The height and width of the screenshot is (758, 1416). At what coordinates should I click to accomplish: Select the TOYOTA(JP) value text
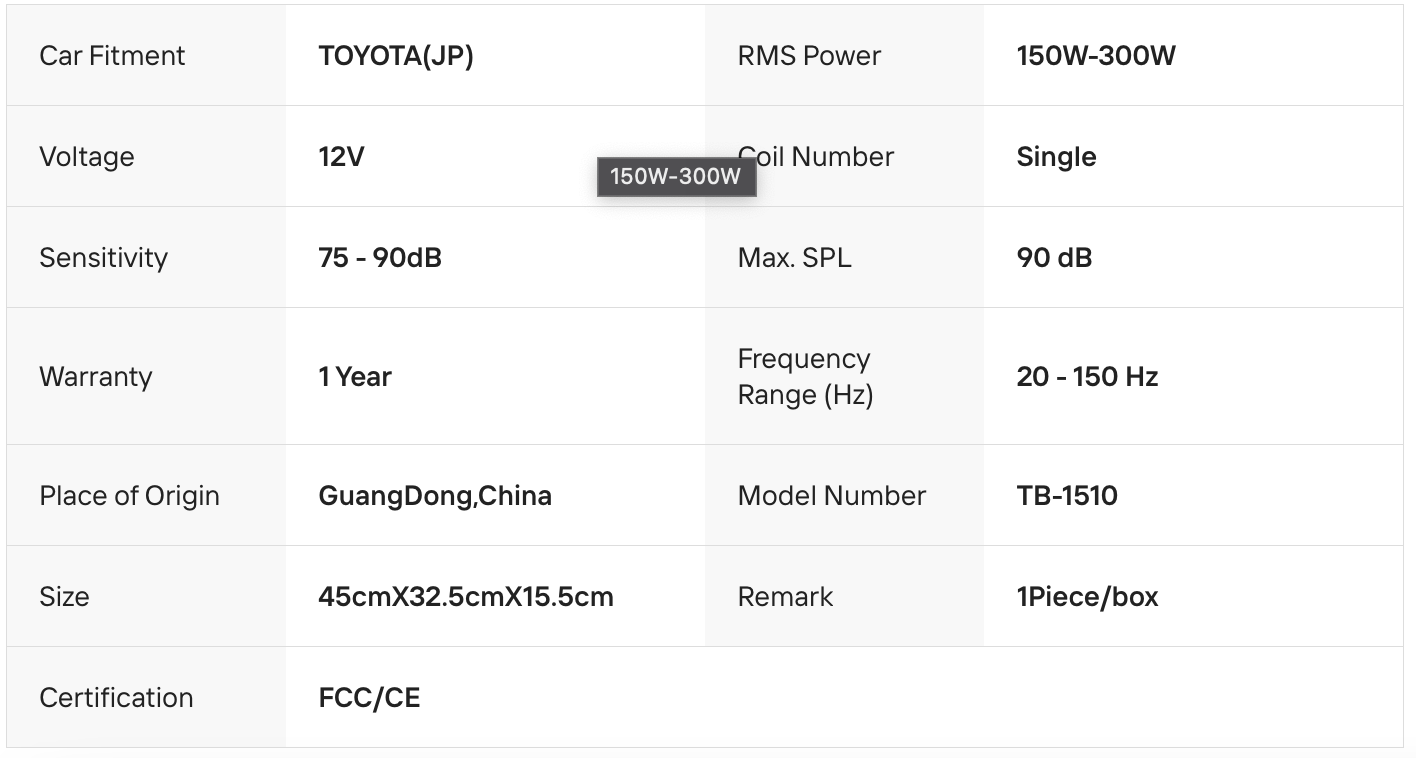396,56
